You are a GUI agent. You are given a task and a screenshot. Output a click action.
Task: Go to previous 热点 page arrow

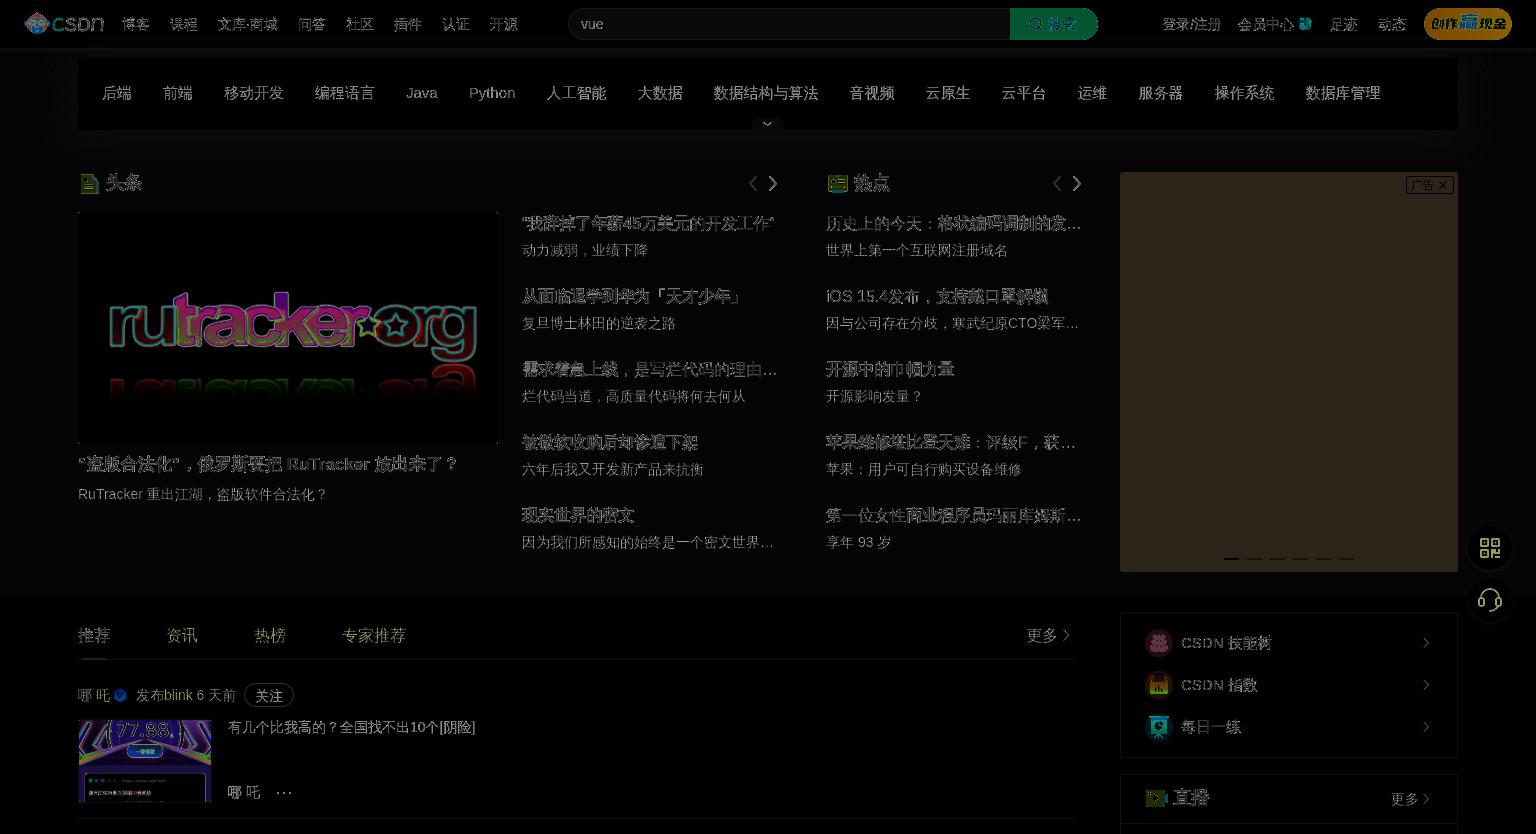click(x=1057, y=183)
